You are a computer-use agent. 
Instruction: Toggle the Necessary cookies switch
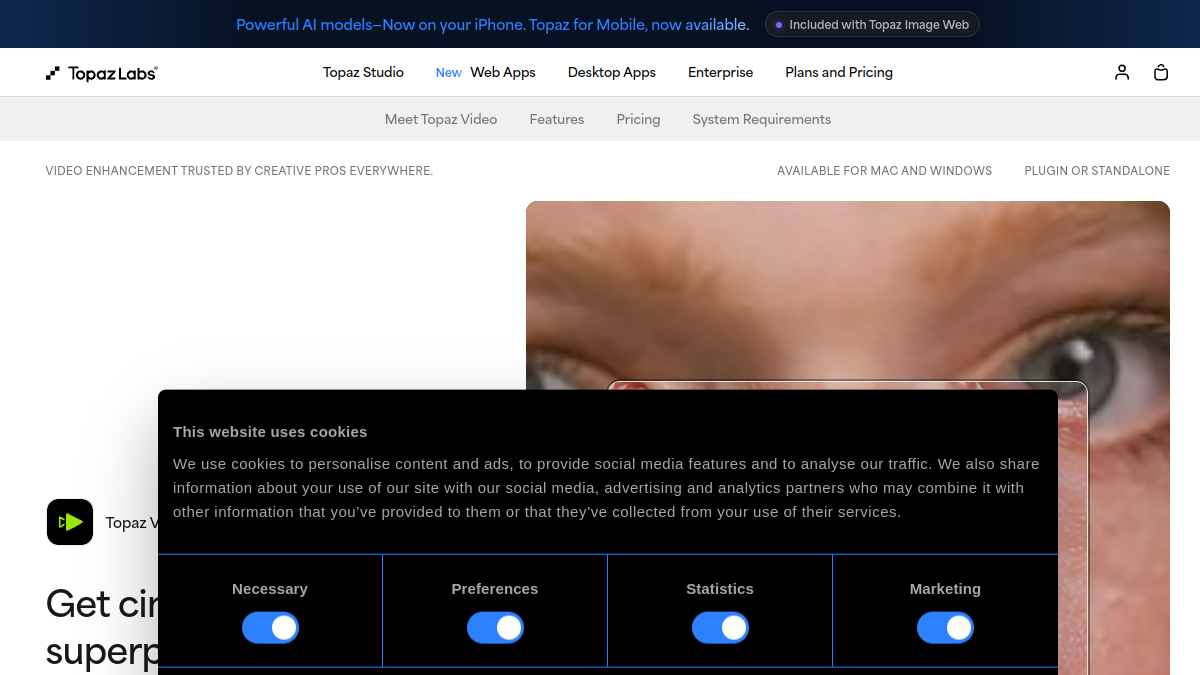[270, 628]
